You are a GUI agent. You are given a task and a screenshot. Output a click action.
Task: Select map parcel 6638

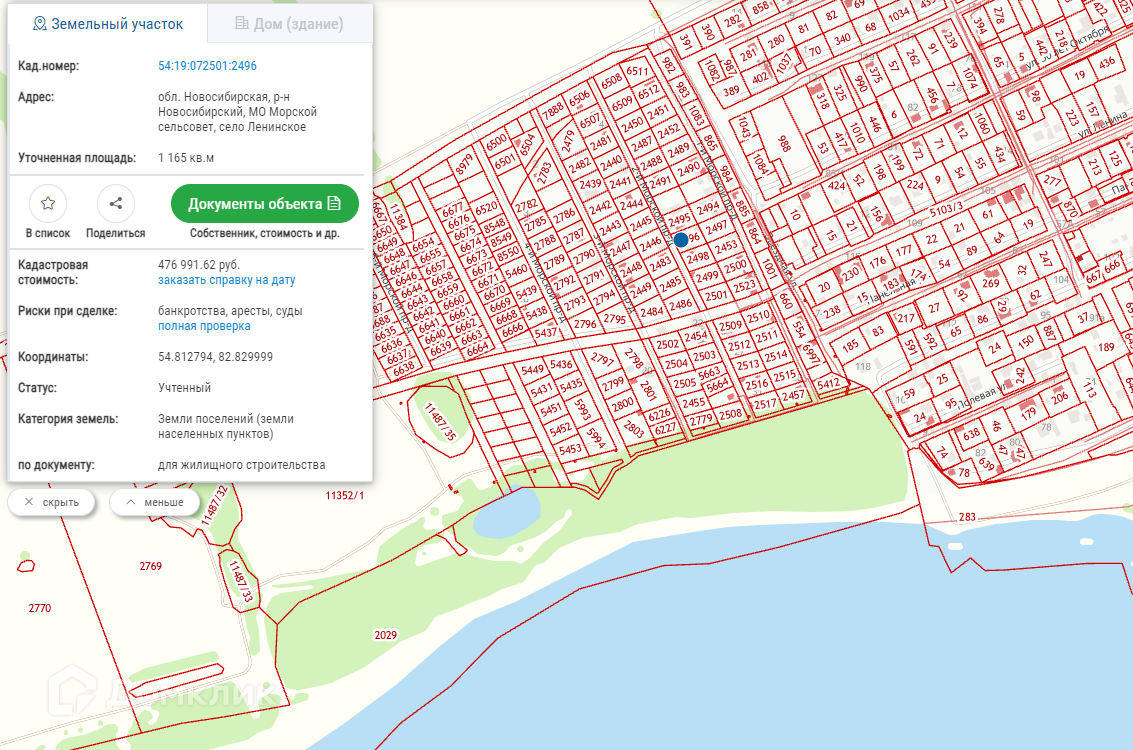click(x=403, y=368)
